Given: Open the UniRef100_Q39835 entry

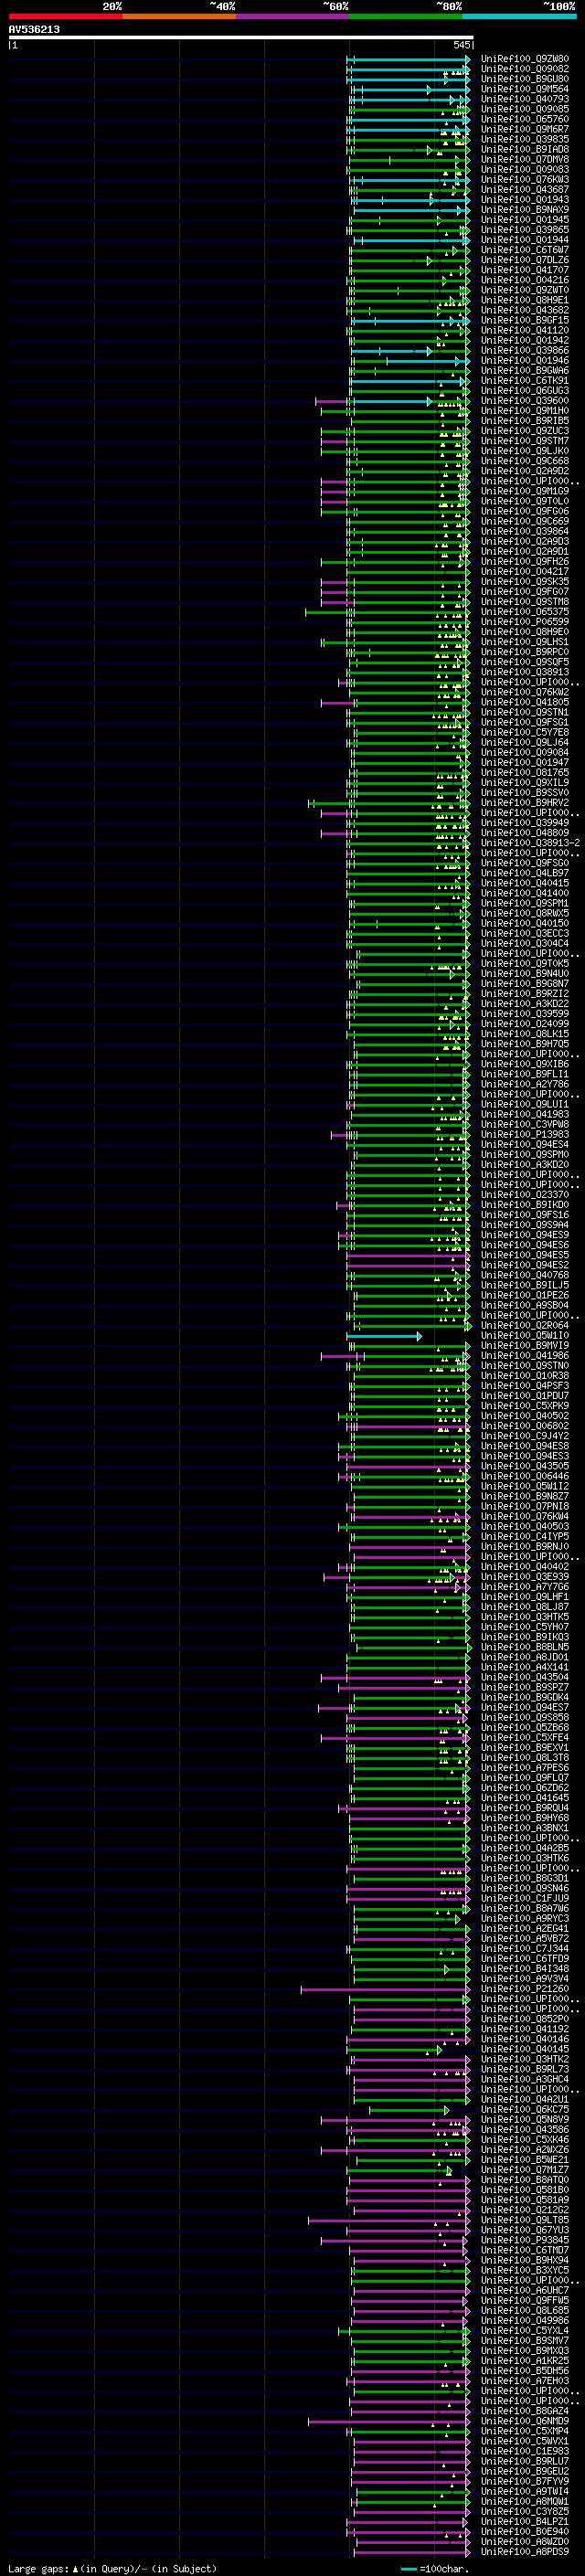Looking at the screenshot, I should coord(524,139).
